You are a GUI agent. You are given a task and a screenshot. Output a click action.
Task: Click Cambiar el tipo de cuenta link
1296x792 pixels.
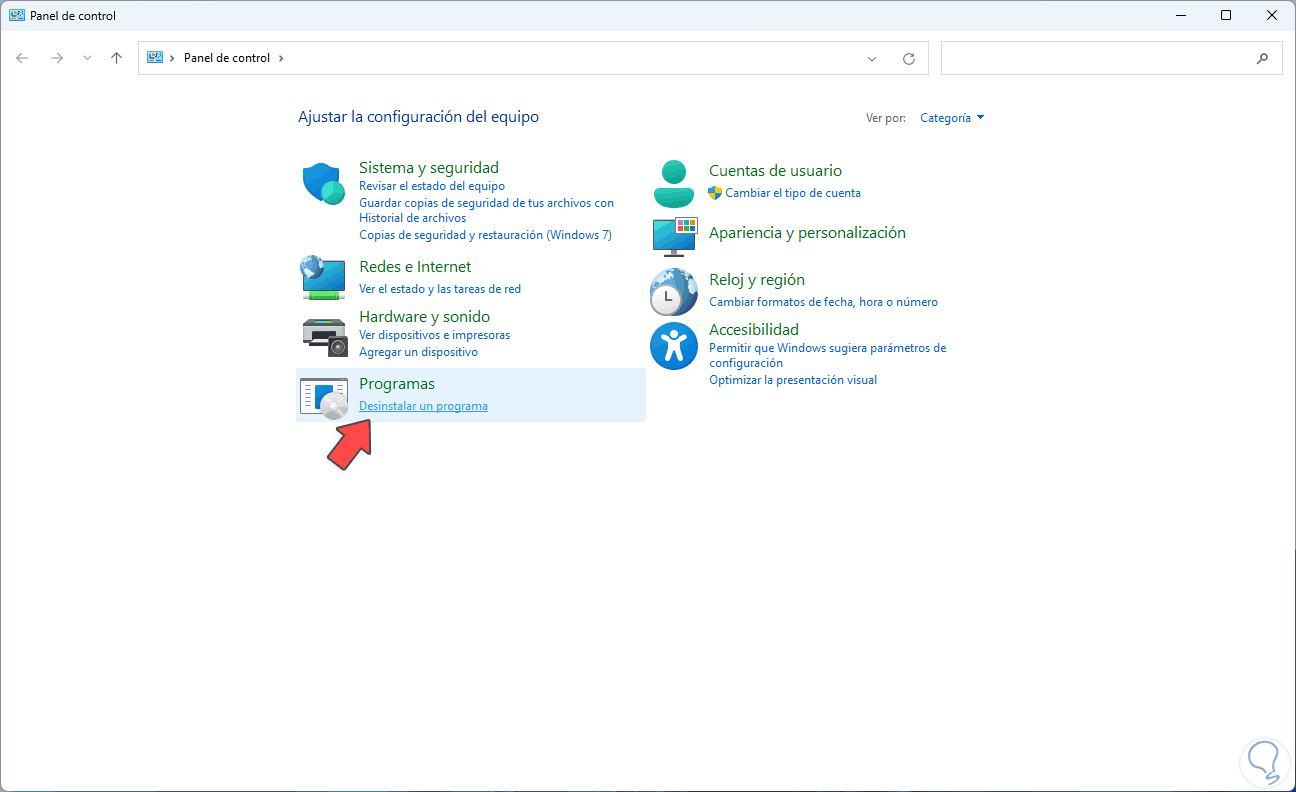click(793, 193)
